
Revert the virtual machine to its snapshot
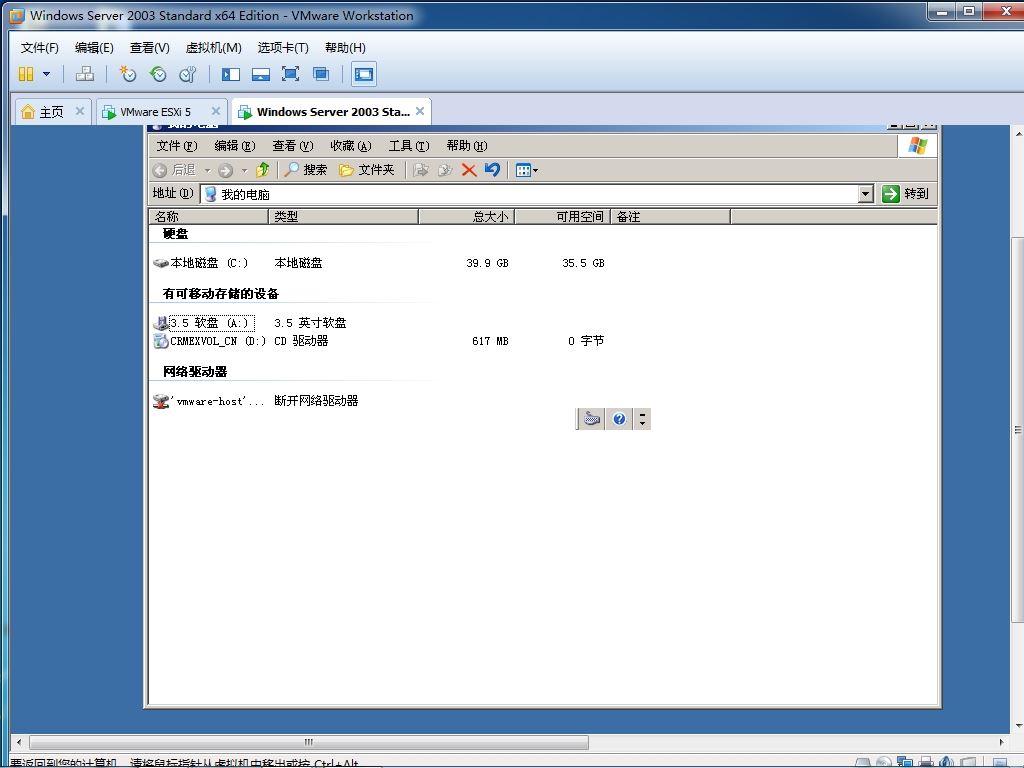158,74
